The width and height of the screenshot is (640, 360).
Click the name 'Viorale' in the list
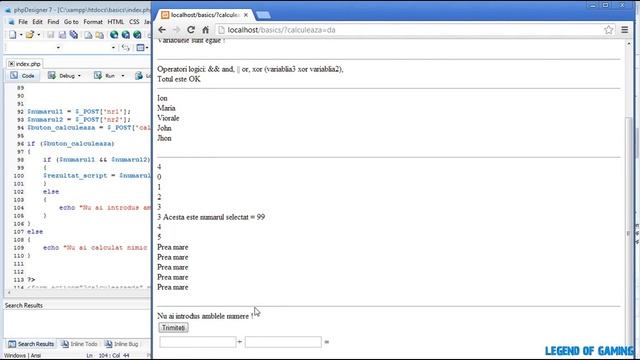click(168, 118)
